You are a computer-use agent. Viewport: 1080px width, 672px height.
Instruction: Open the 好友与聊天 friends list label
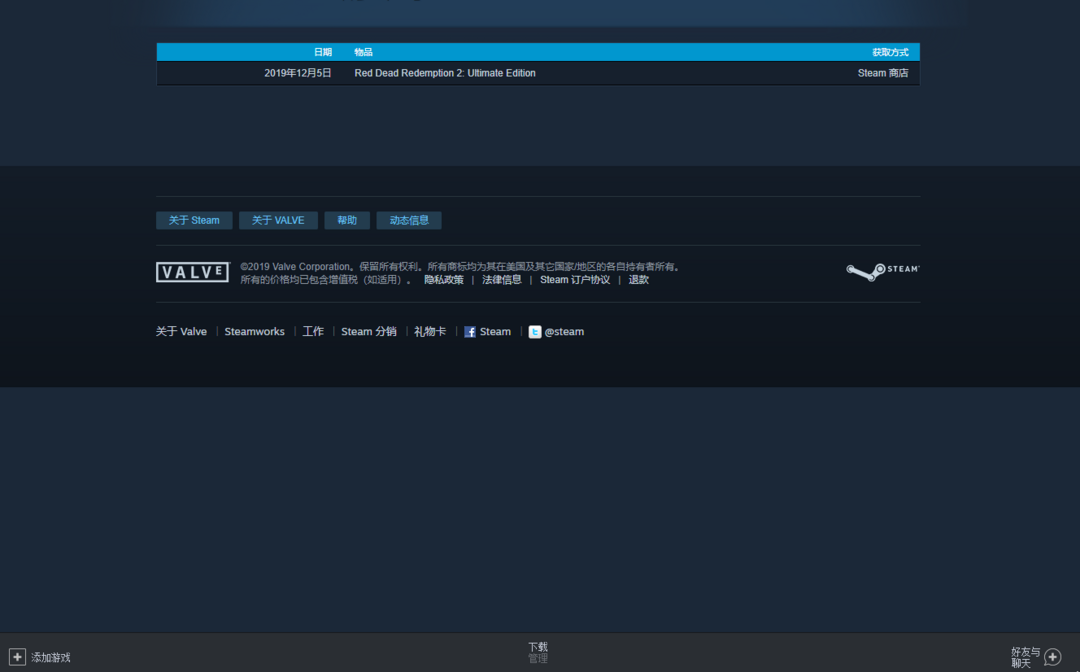tap(1026, 658)
